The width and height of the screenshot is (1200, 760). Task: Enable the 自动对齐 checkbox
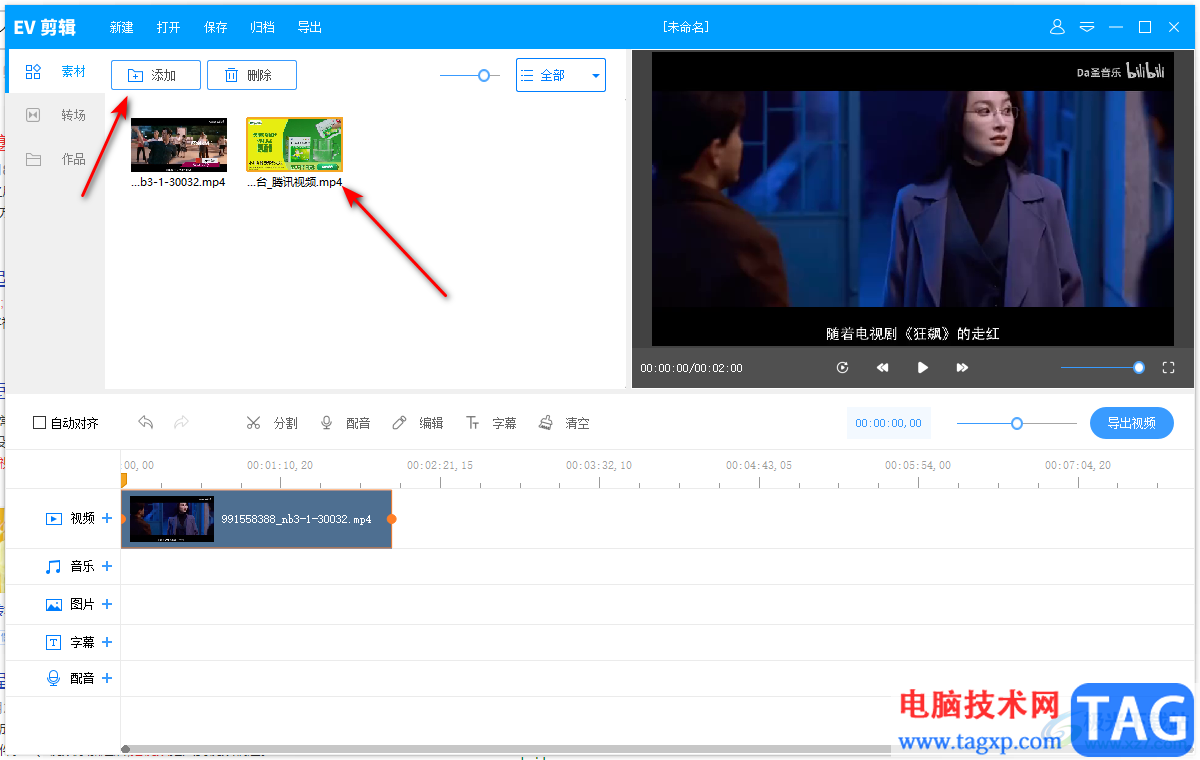coord(39,423)
